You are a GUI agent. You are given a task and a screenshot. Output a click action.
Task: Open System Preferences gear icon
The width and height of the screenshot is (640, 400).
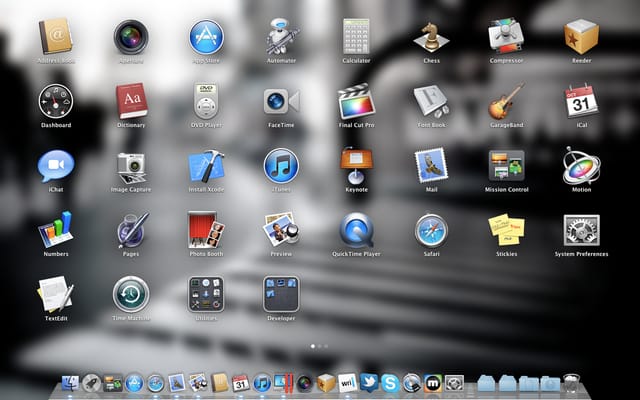tap(582, 230)
